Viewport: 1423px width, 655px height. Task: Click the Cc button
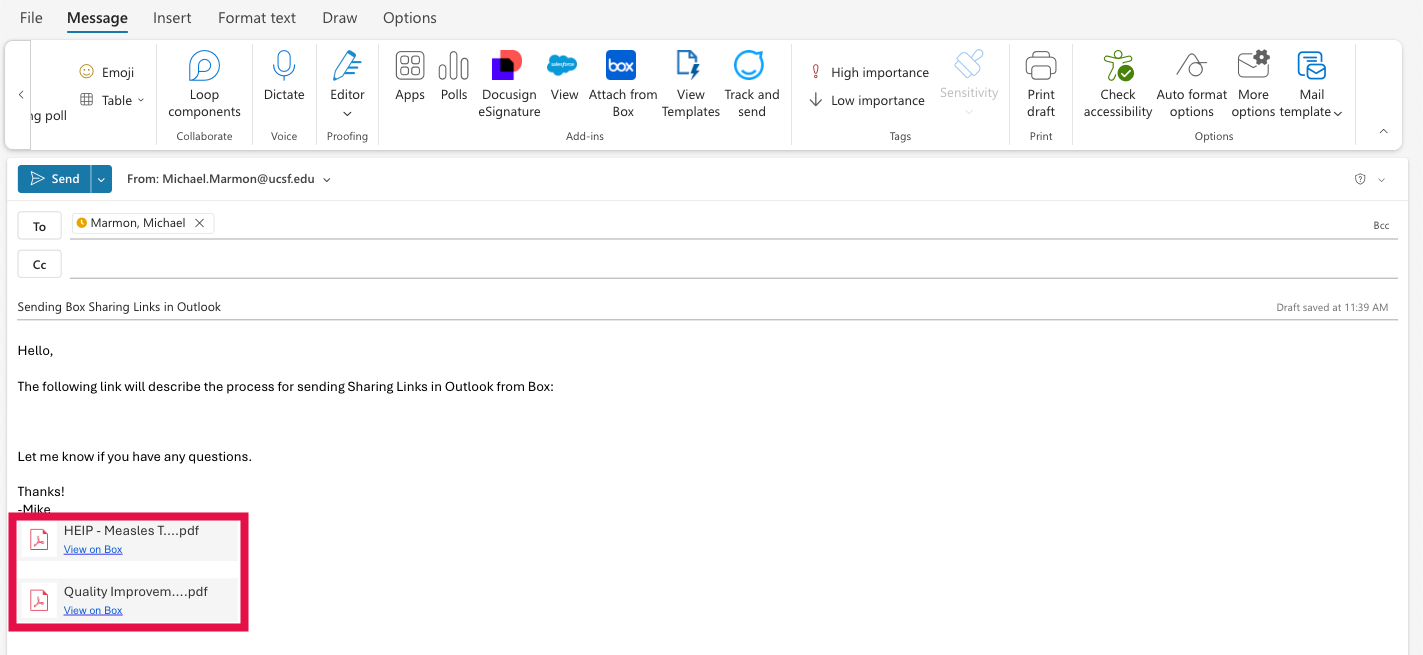click(x=39, y=265)
